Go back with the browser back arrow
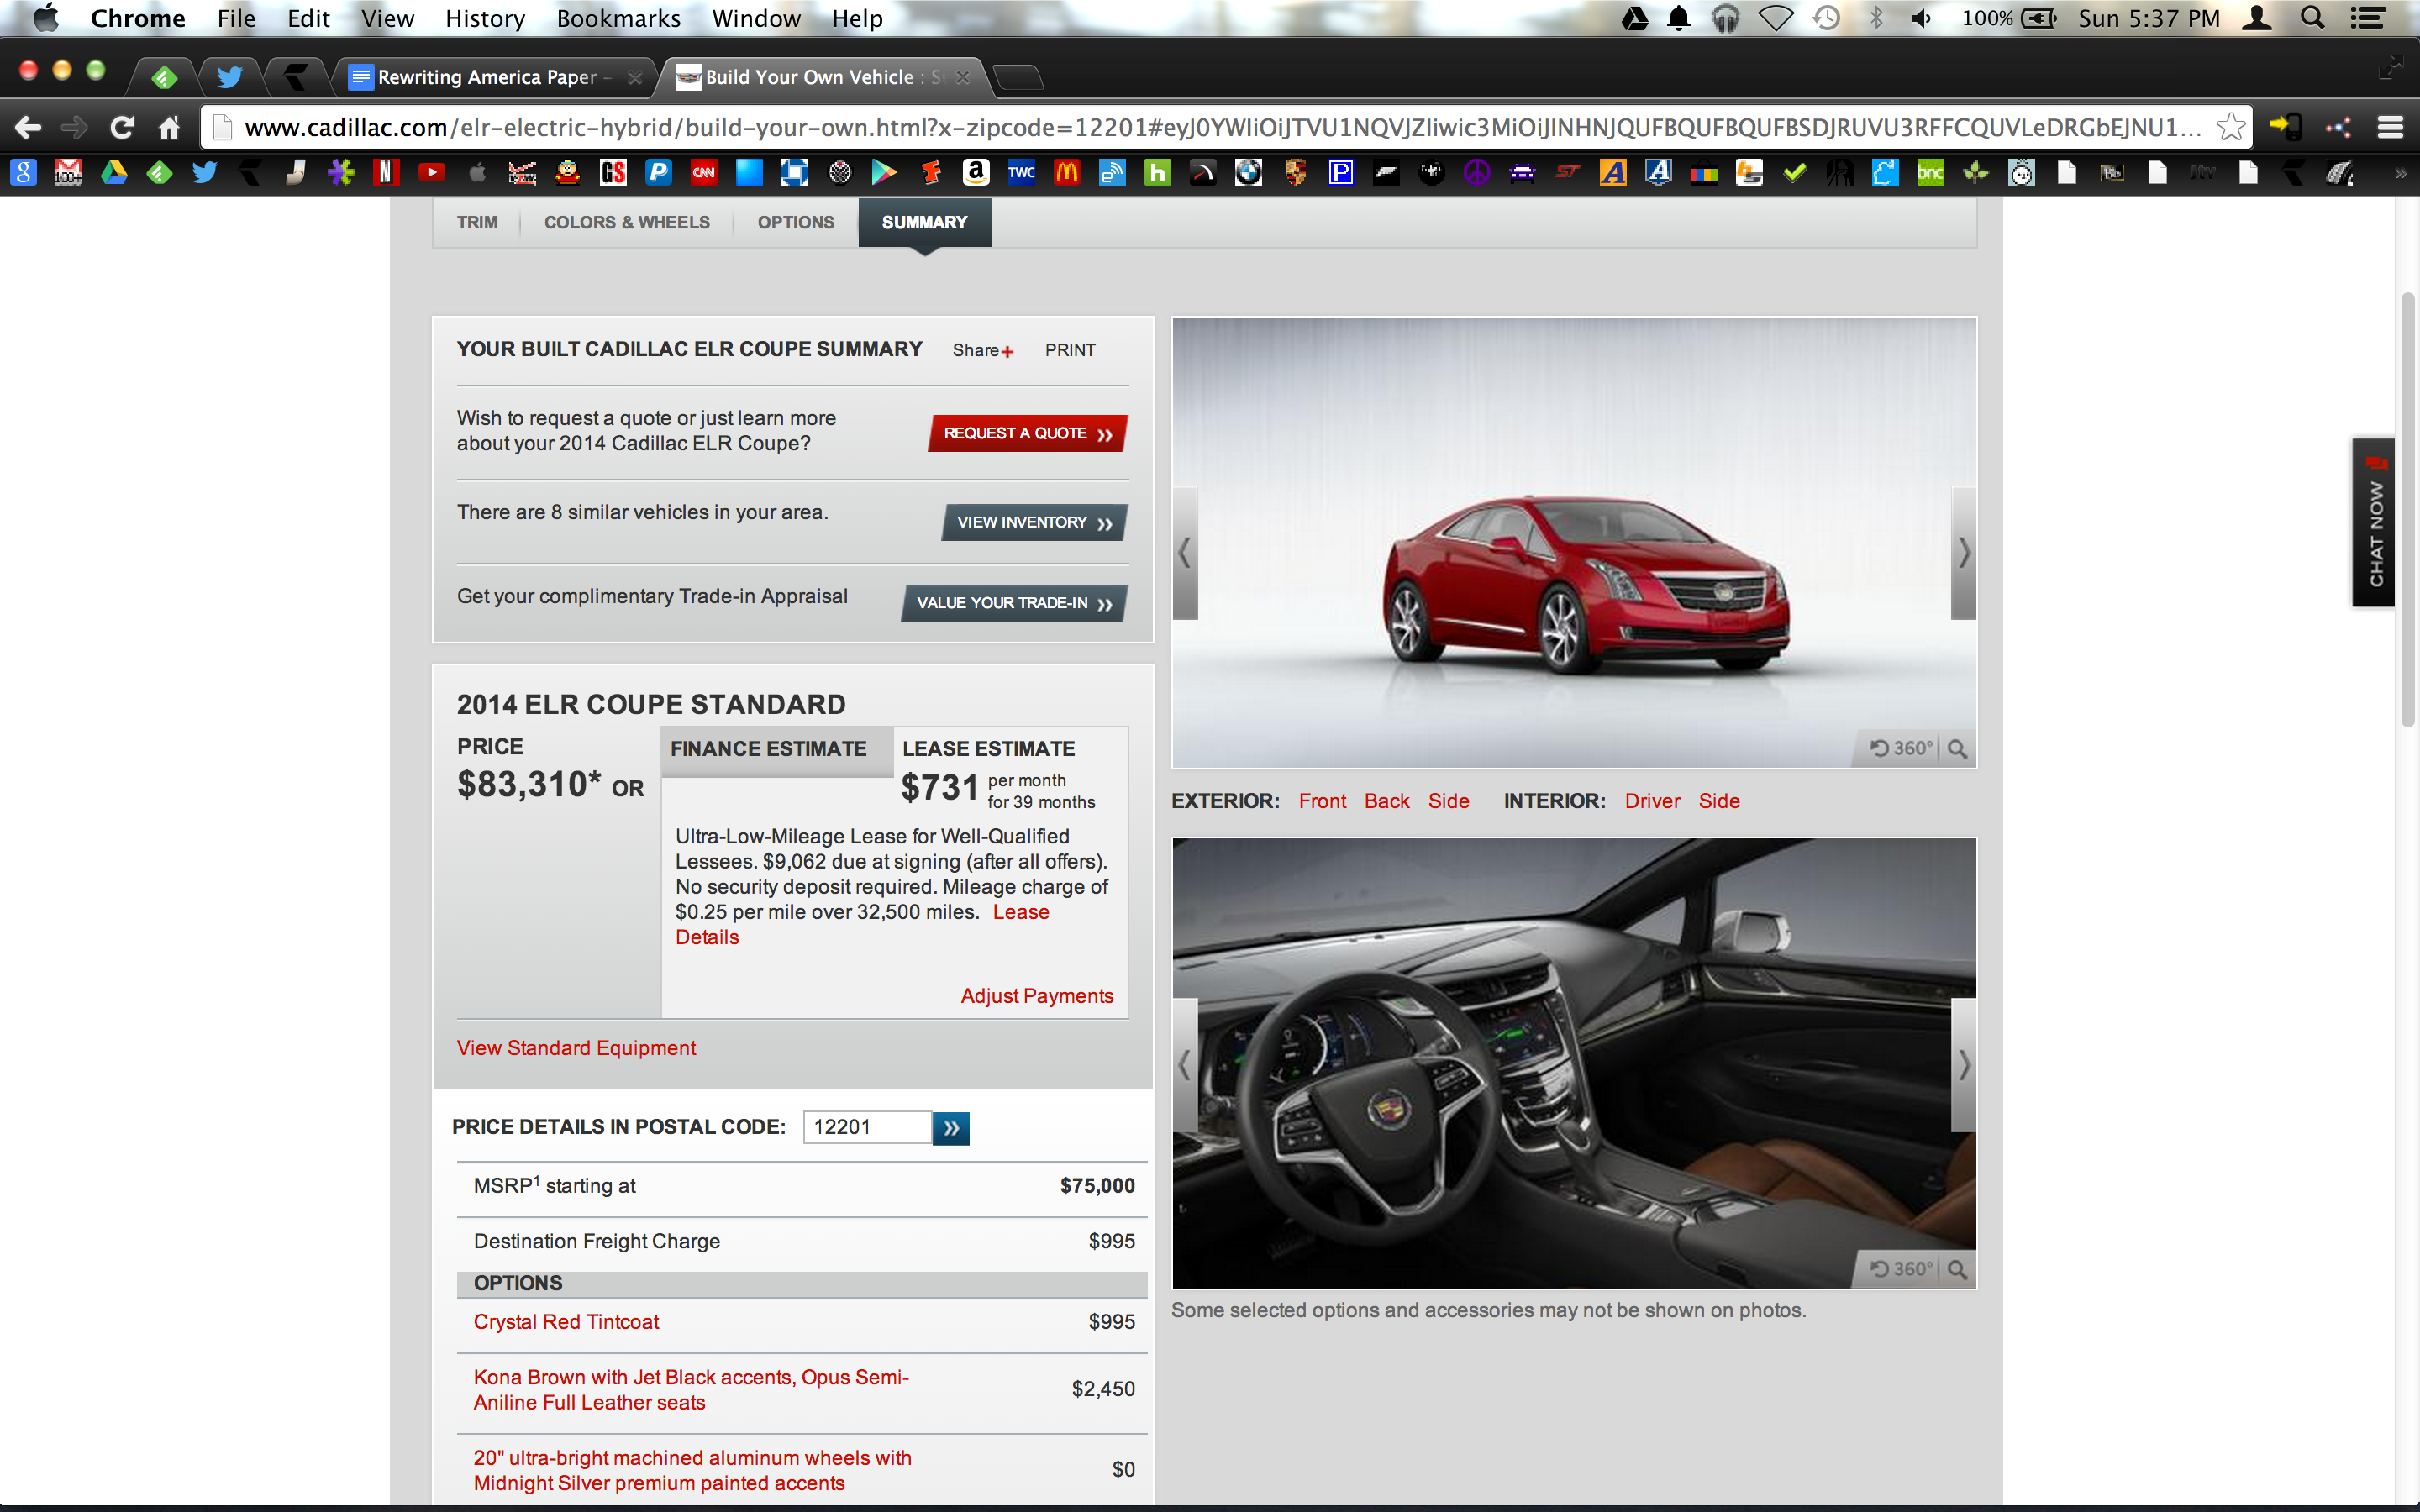2420x1512 pixels. [x=27, y=128]
